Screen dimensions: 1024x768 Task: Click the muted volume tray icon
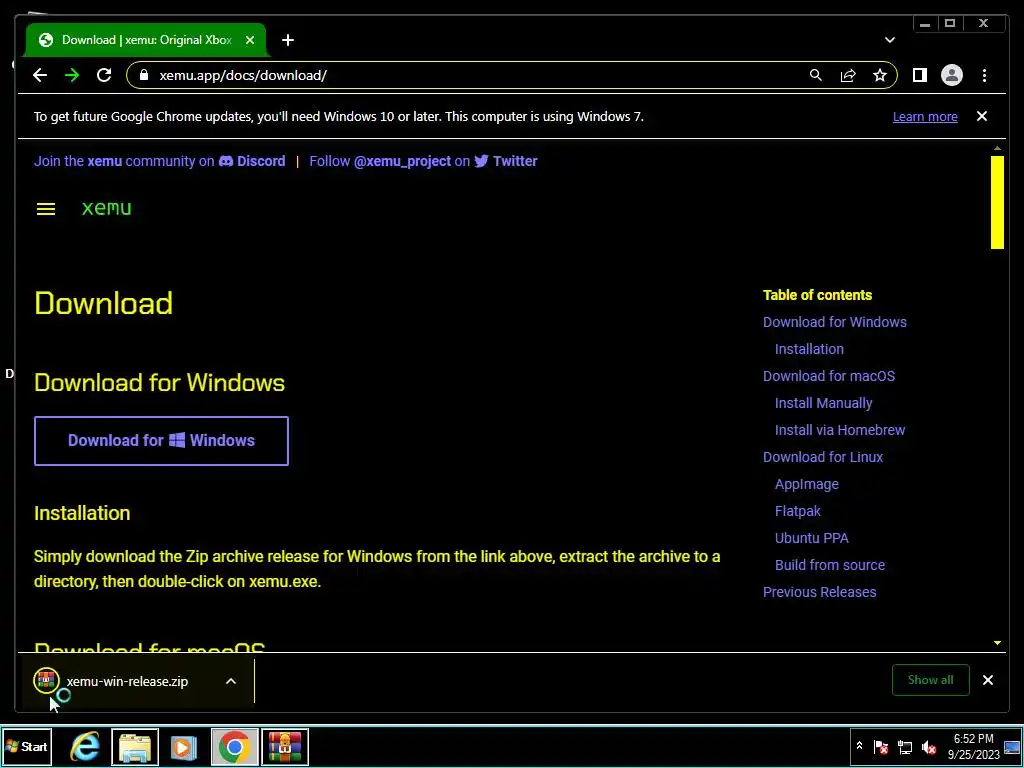pos(928,746)
